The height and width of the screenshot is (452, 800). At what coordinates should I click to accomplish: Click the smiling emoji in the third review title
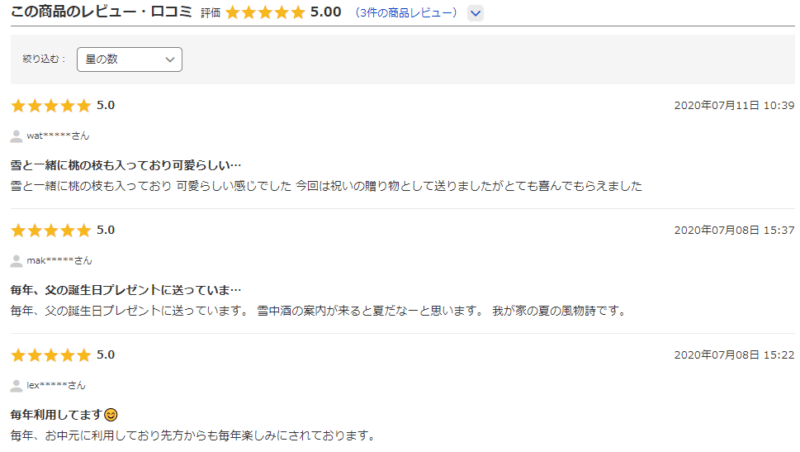pos(111,415)
